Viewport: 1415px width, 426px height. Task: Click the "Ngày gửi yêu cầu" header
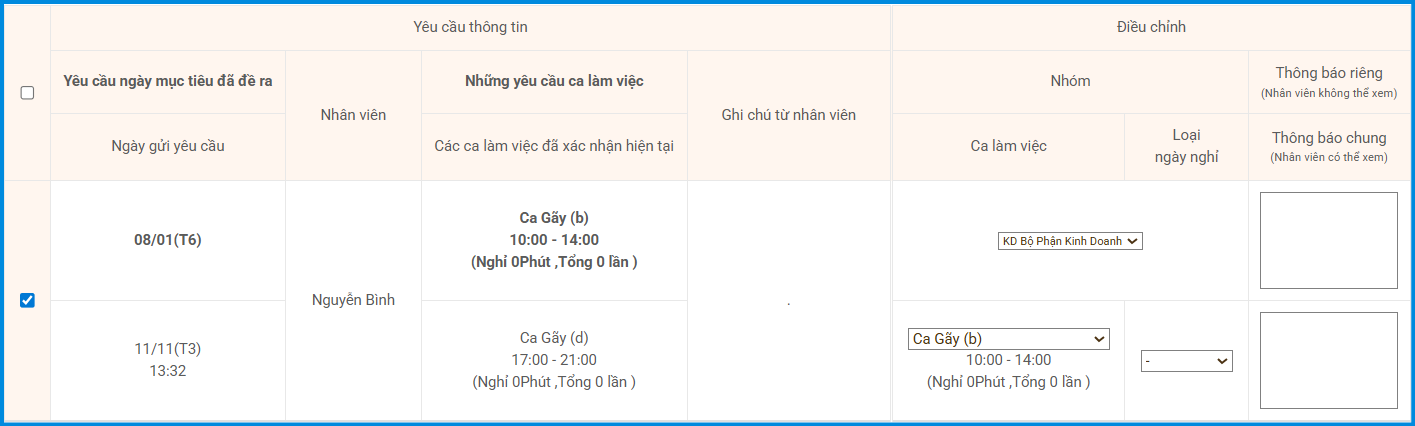tap(168, 146)
